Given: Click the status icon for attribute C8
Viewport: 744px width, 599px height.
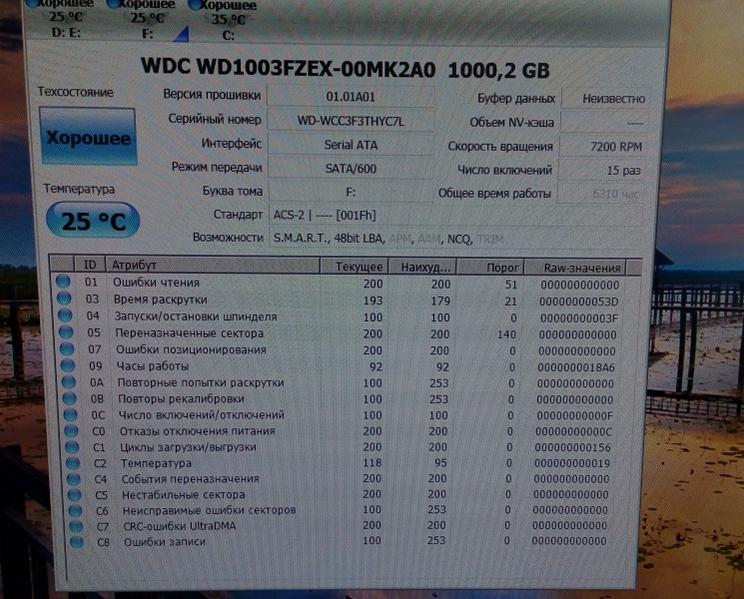Looking at the screenshot, I should coord(77,542).
